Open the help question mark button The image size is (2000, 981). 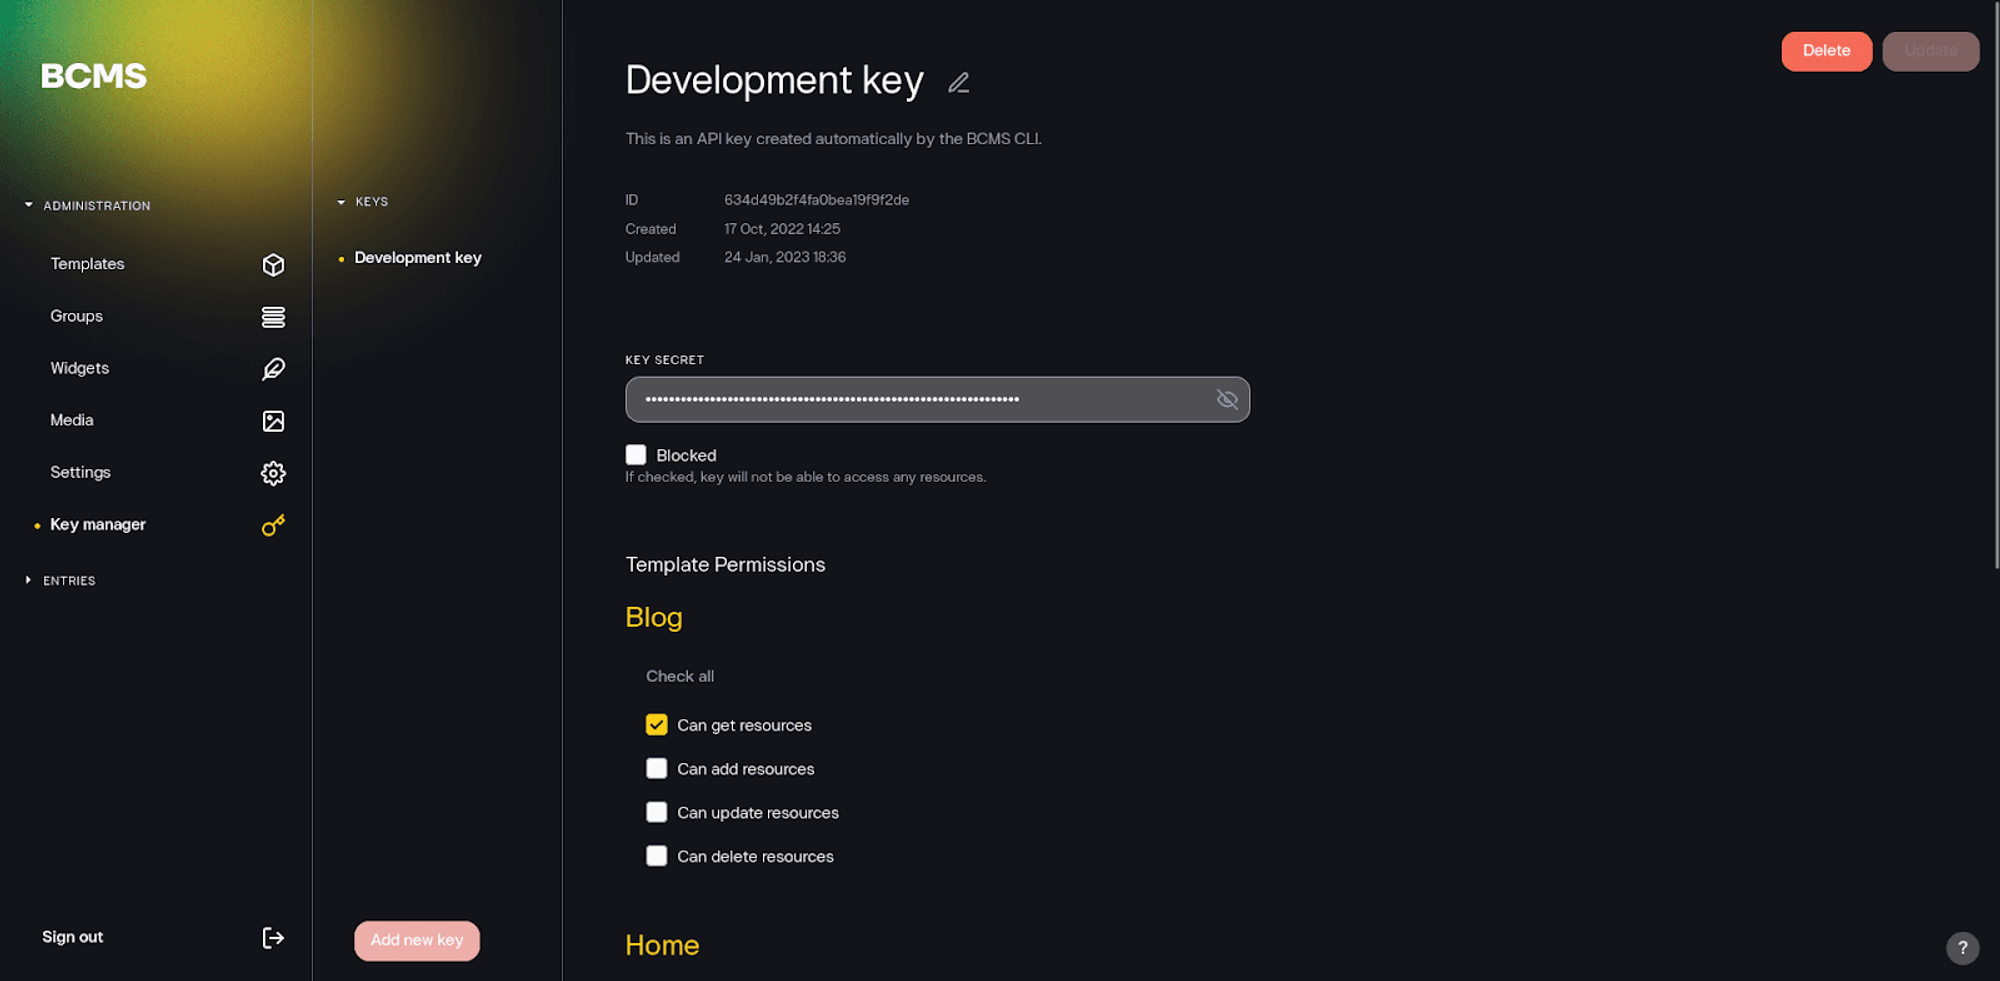[x=1962, y=948]
